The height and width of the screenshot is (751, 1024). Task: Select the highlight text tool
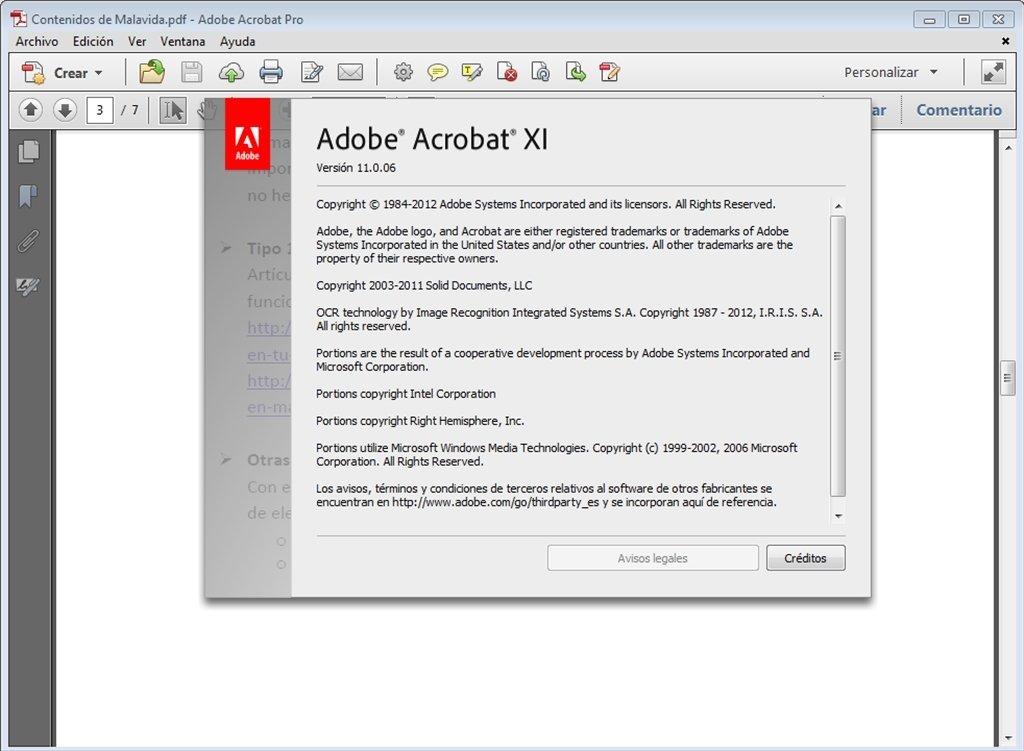472,72
